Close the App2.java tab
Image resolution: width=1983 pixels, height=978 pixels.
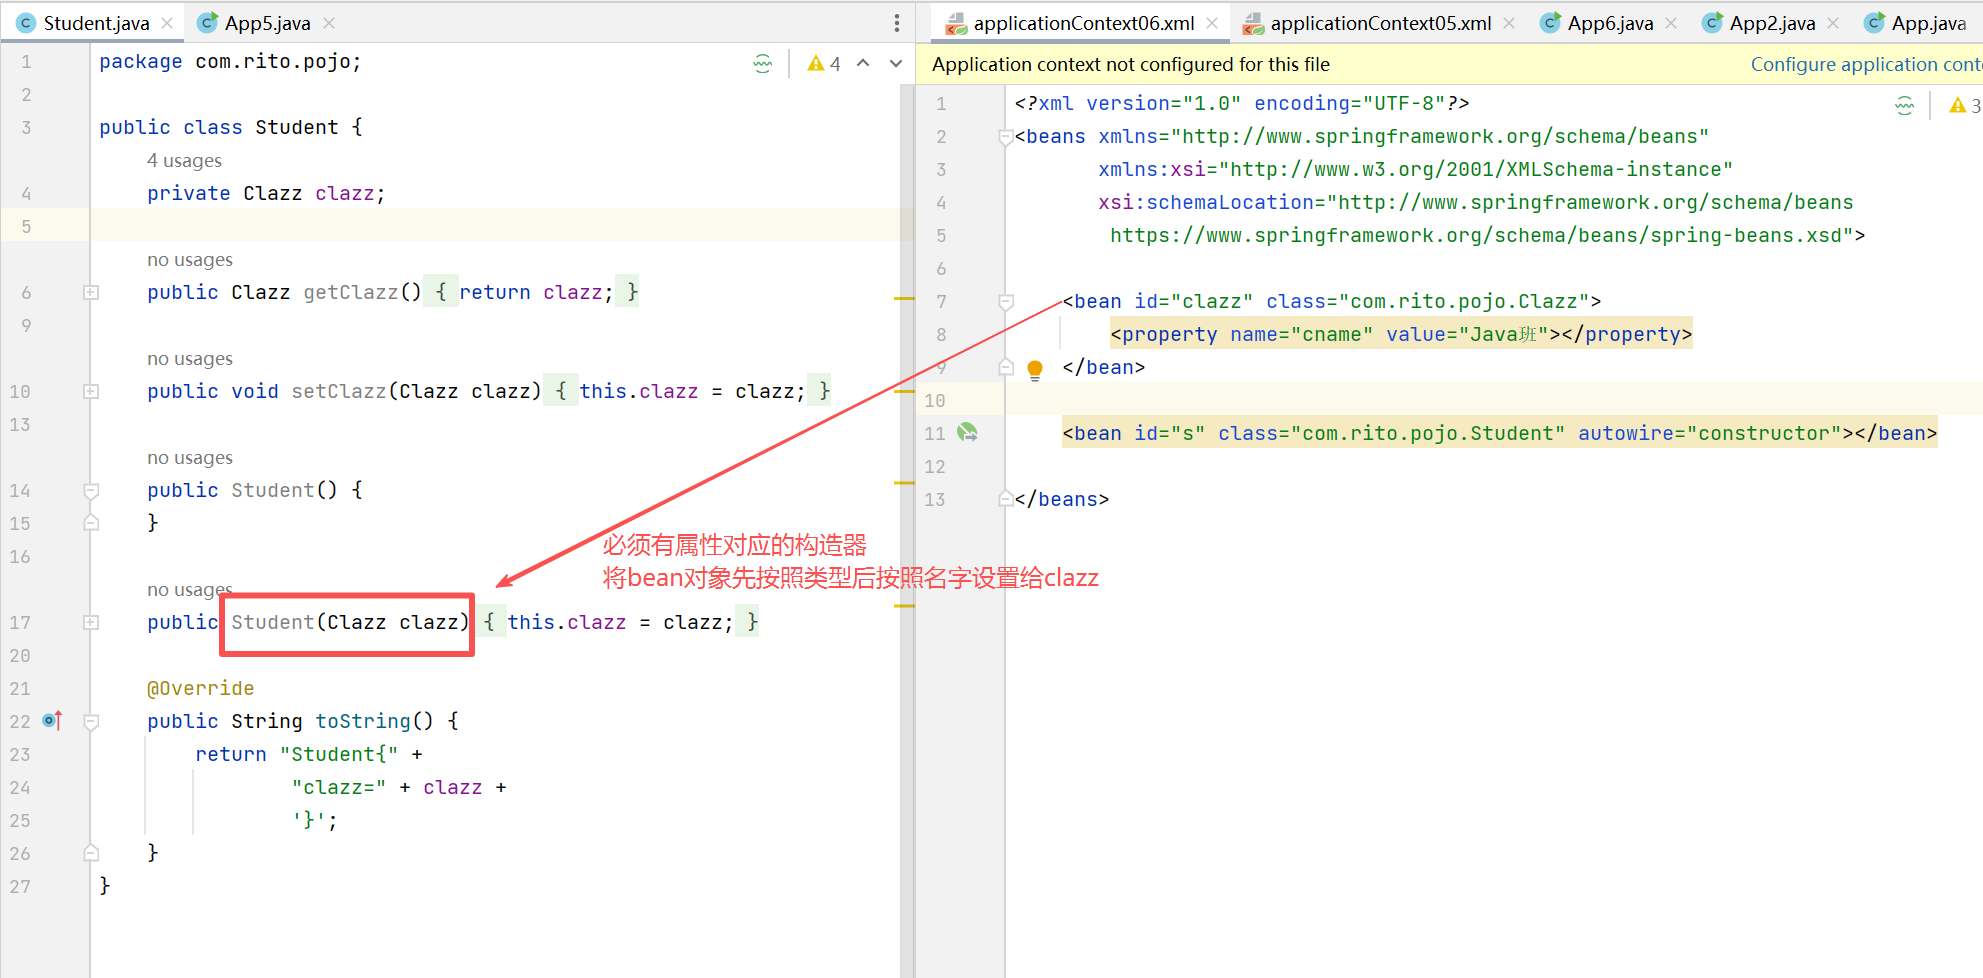click(x=1833, y=23)
